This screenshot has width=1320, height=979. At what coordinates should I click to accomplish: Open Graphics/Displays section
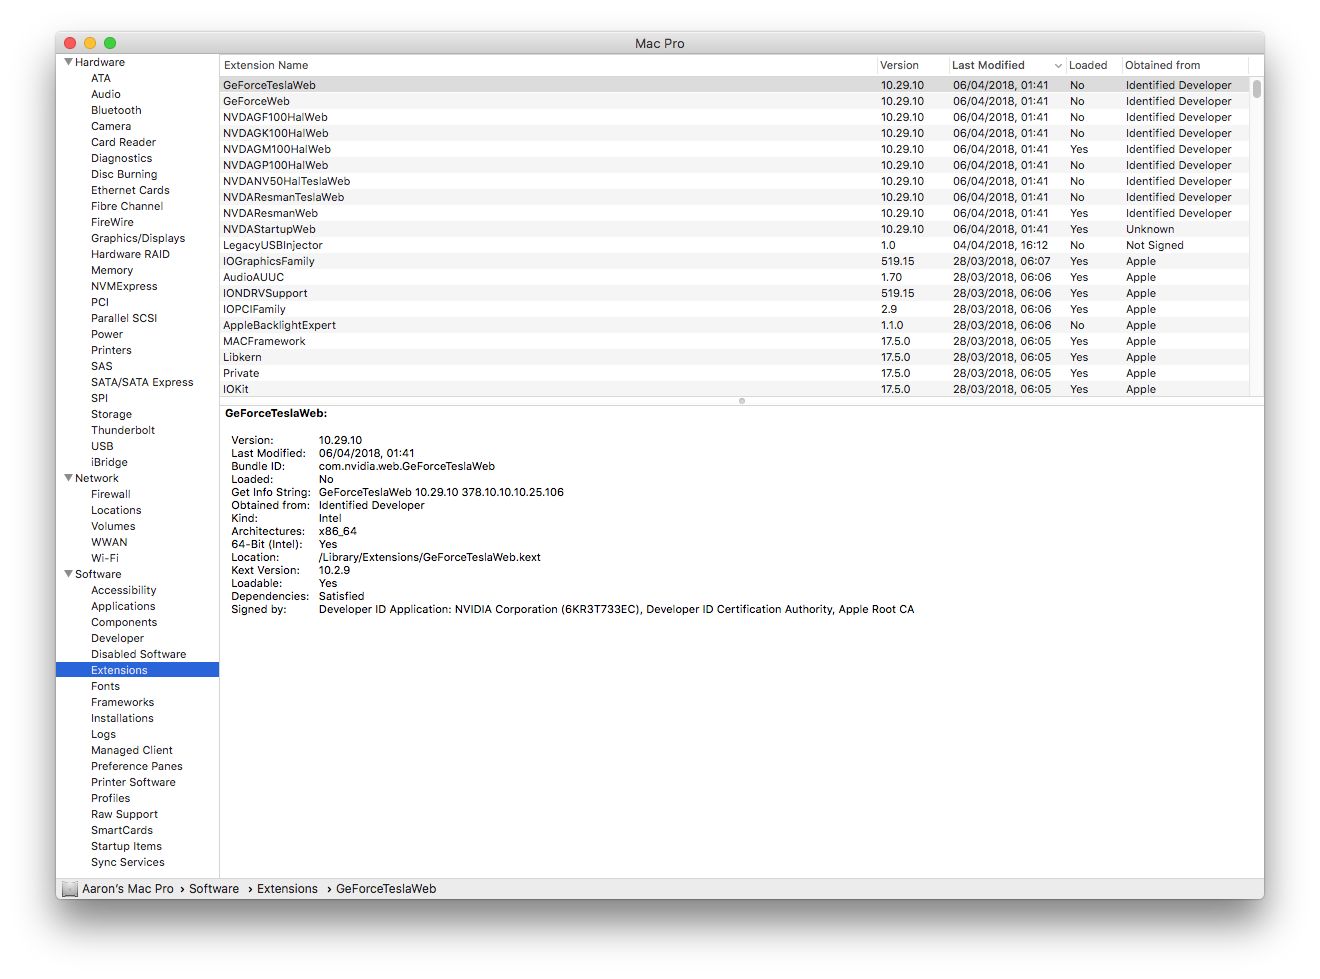tap(138, 238)
